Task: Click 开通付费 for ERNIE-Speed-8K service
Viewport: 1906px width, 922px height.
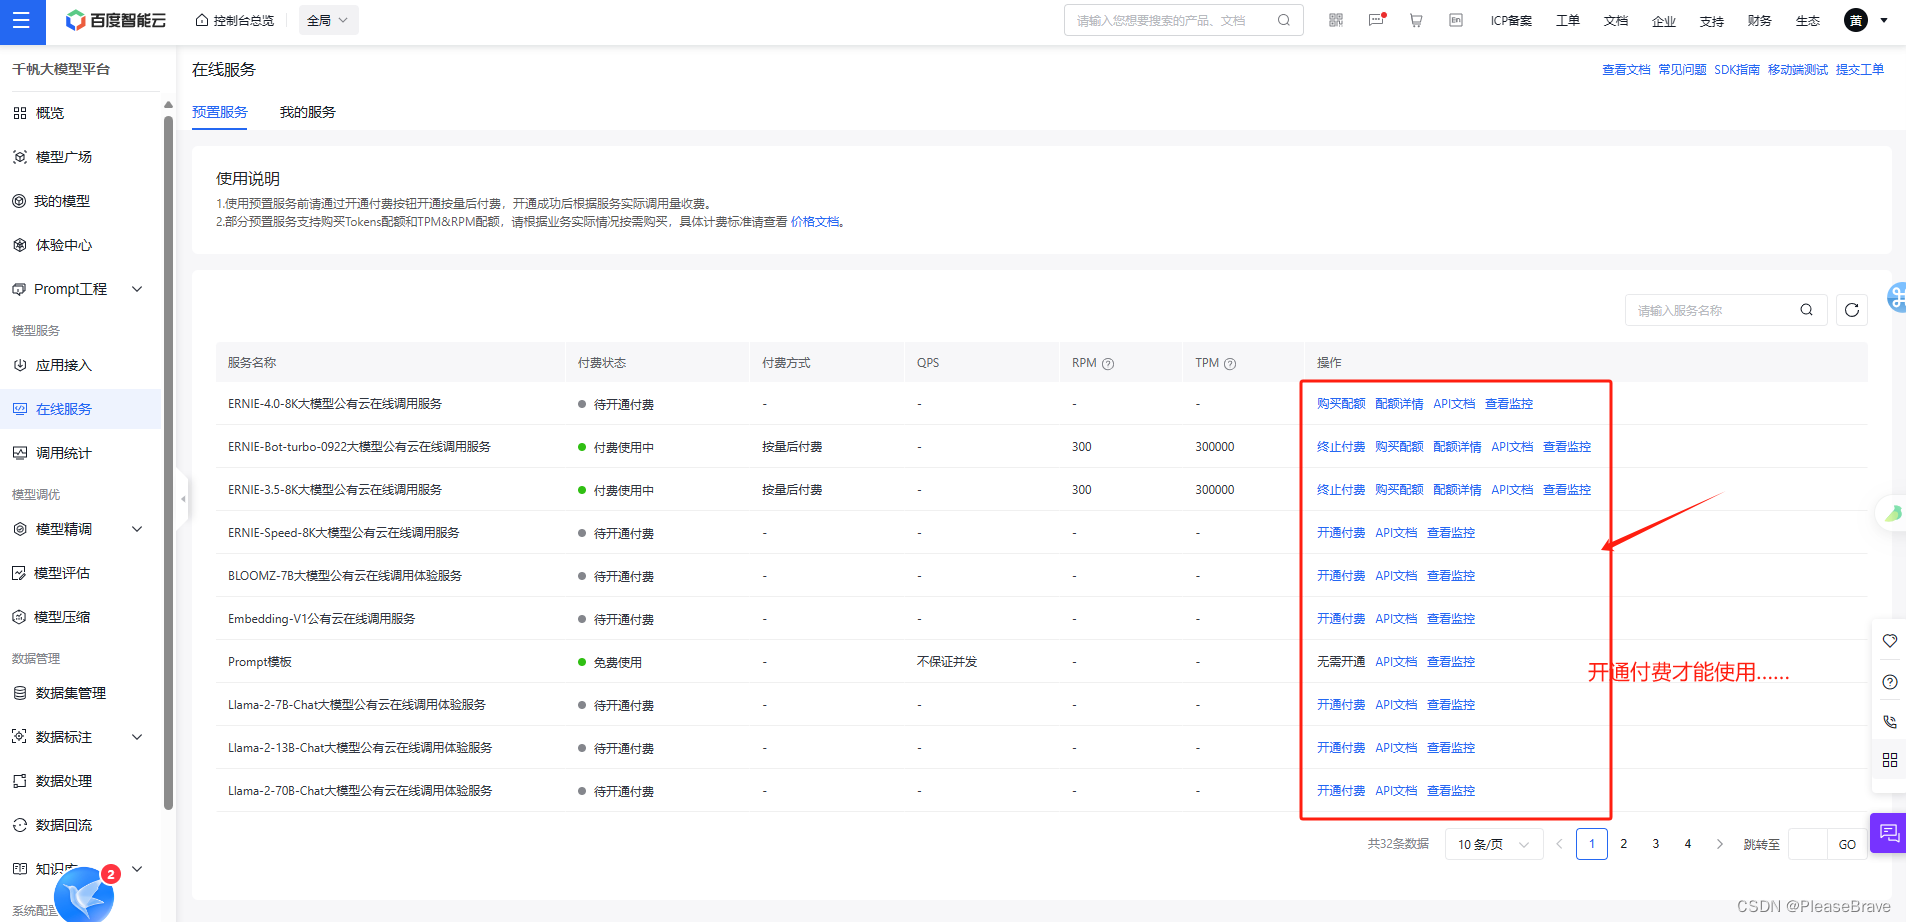Action: tap(1341, 533)
